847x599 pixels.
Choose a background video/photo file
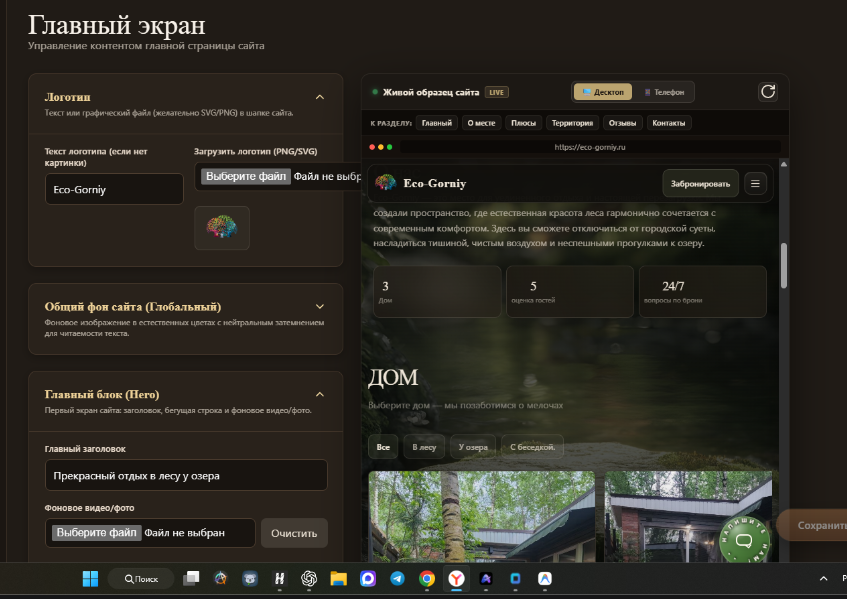click(97, 533)
